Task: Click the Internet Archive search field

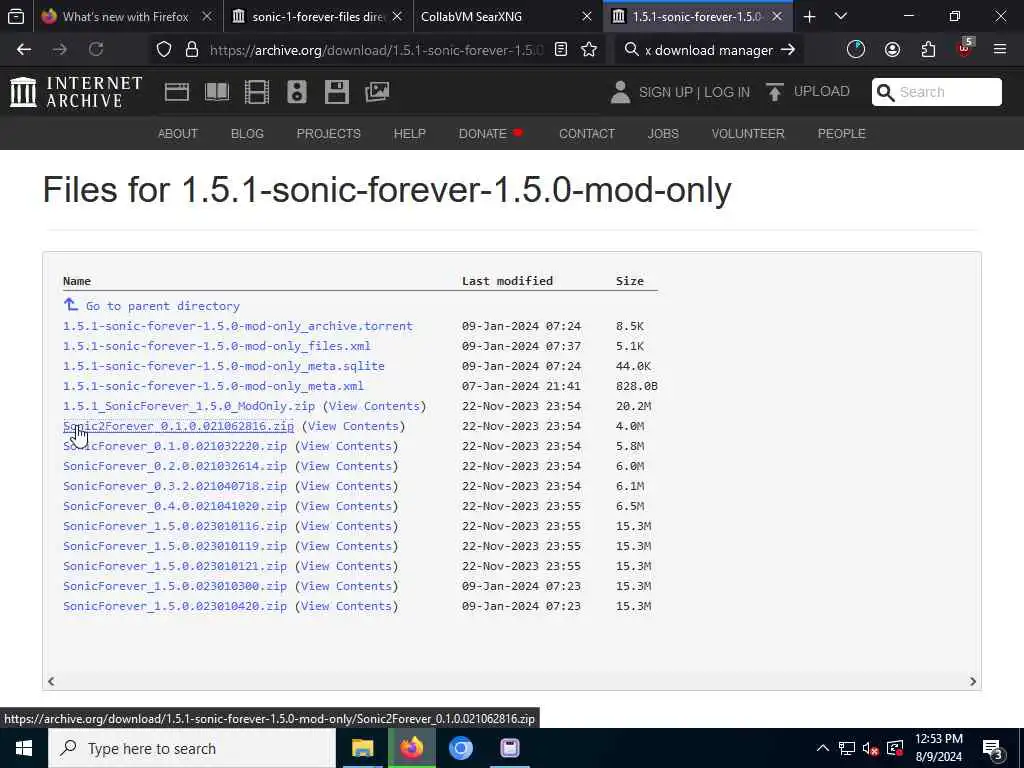Action: click(936, 92)
